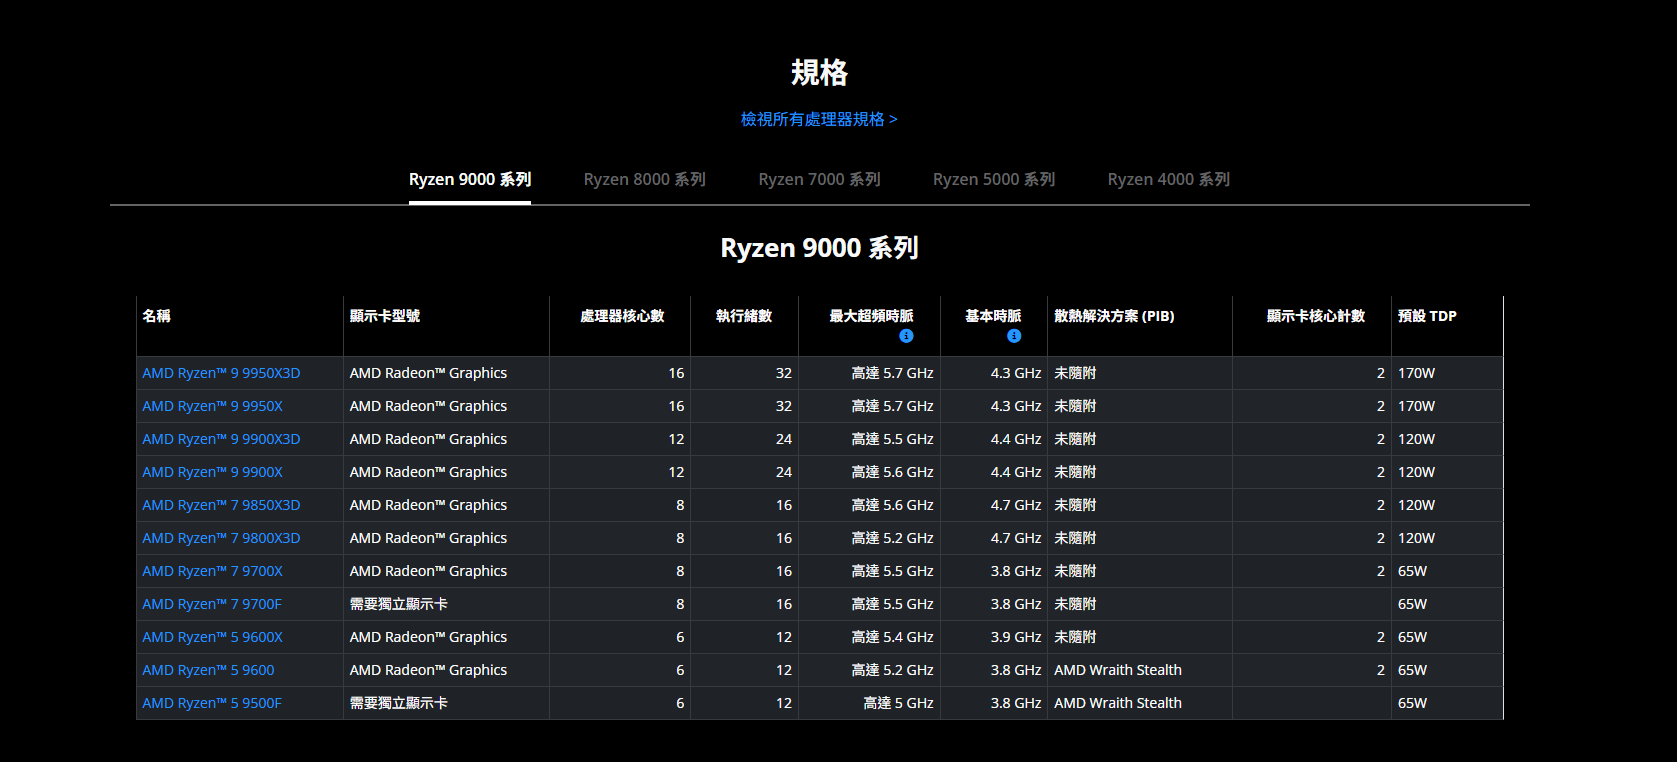Screen dimensions: 1677x762
Task: View AMD Ryzen 5 9500F details link
Action: point(212,703)
